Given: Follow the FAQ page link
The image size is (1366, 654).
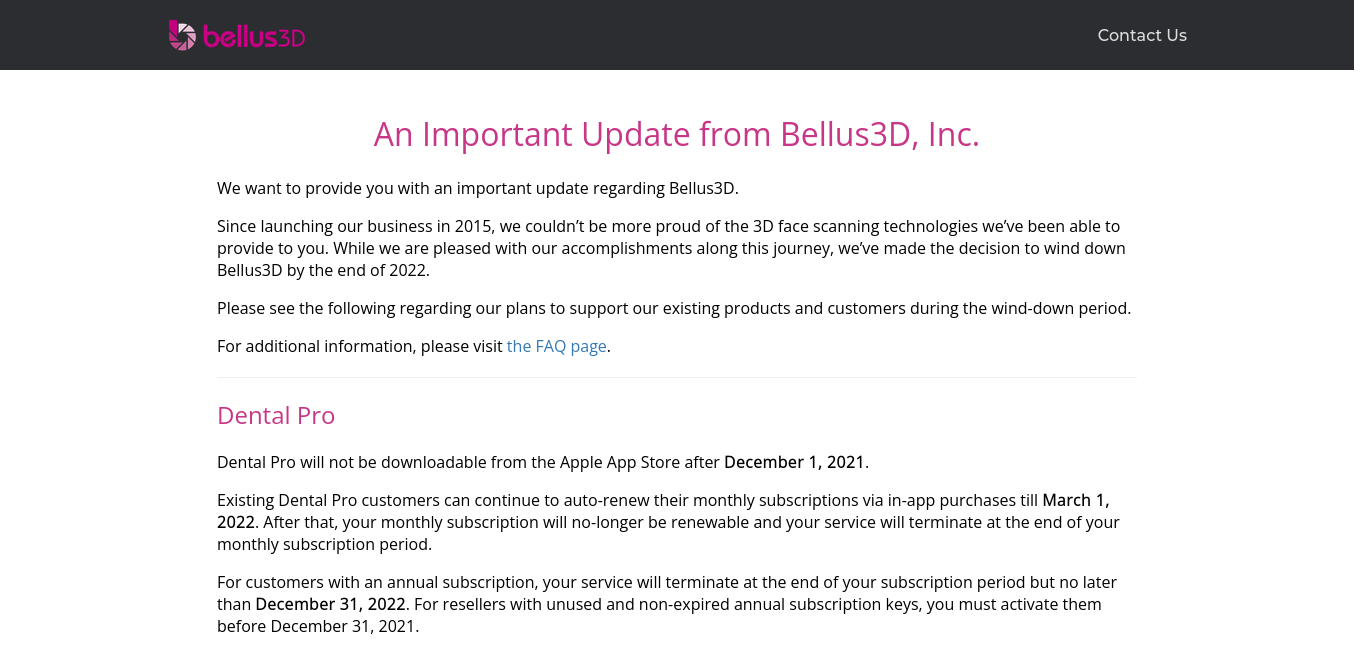Looking at the screenshot, I should click(556, 346).
